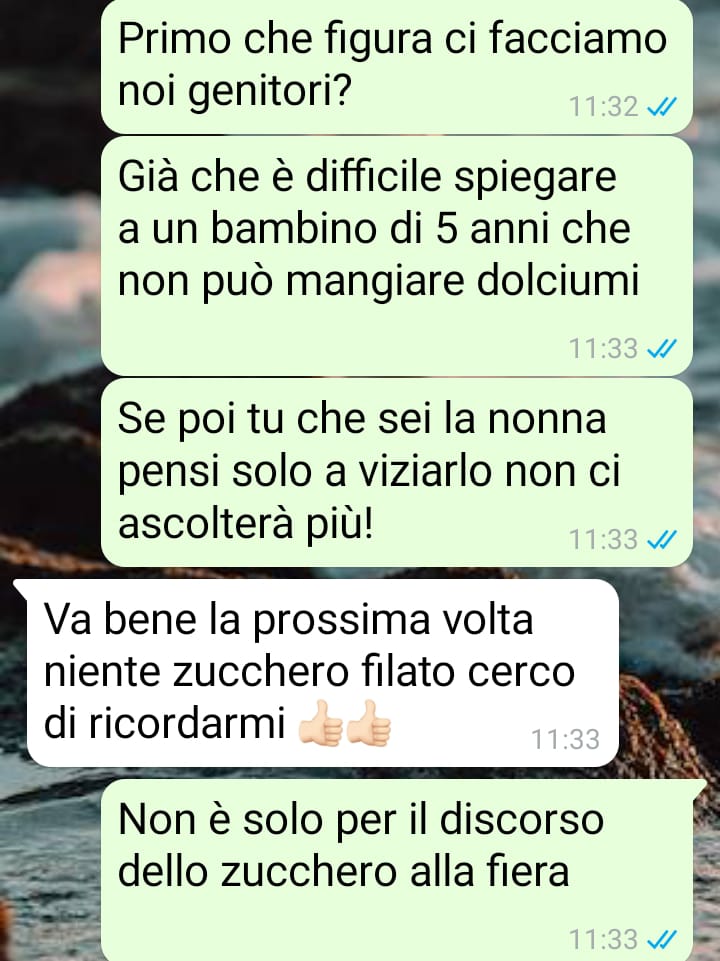Tap timestamp on last sent message

tap(604, 939)
